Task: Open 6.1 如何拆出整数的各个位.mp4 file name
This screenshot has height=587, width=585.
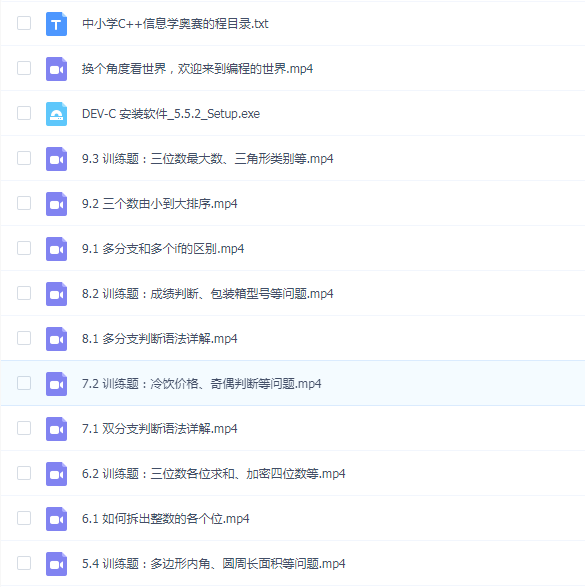Action: (165, 518)
